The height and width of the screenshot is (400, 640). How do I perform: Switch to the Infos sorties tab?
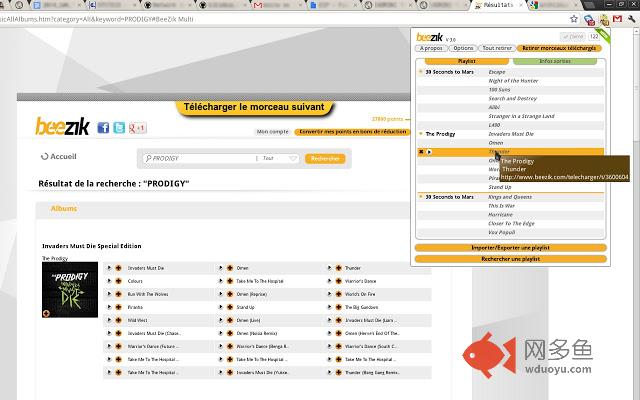(555, 61)
